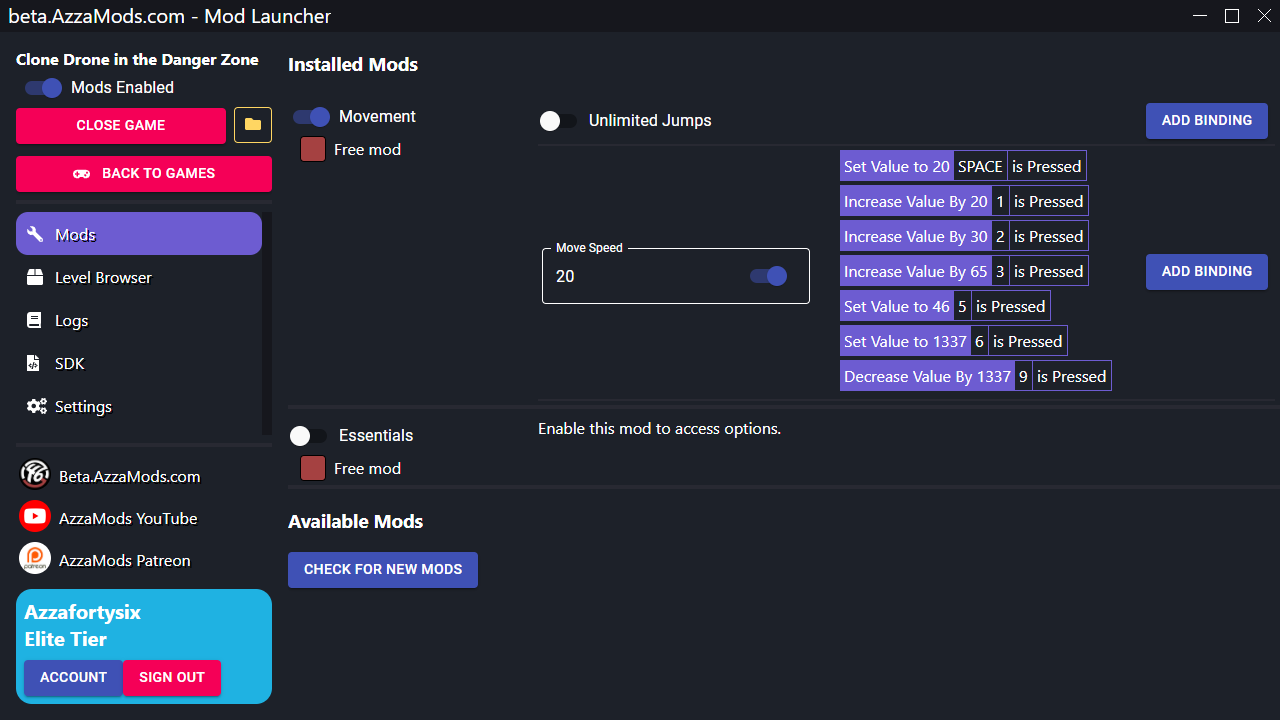
Task: Select the Decrease Value By 1337 binding
Action: tap(976, 376)
